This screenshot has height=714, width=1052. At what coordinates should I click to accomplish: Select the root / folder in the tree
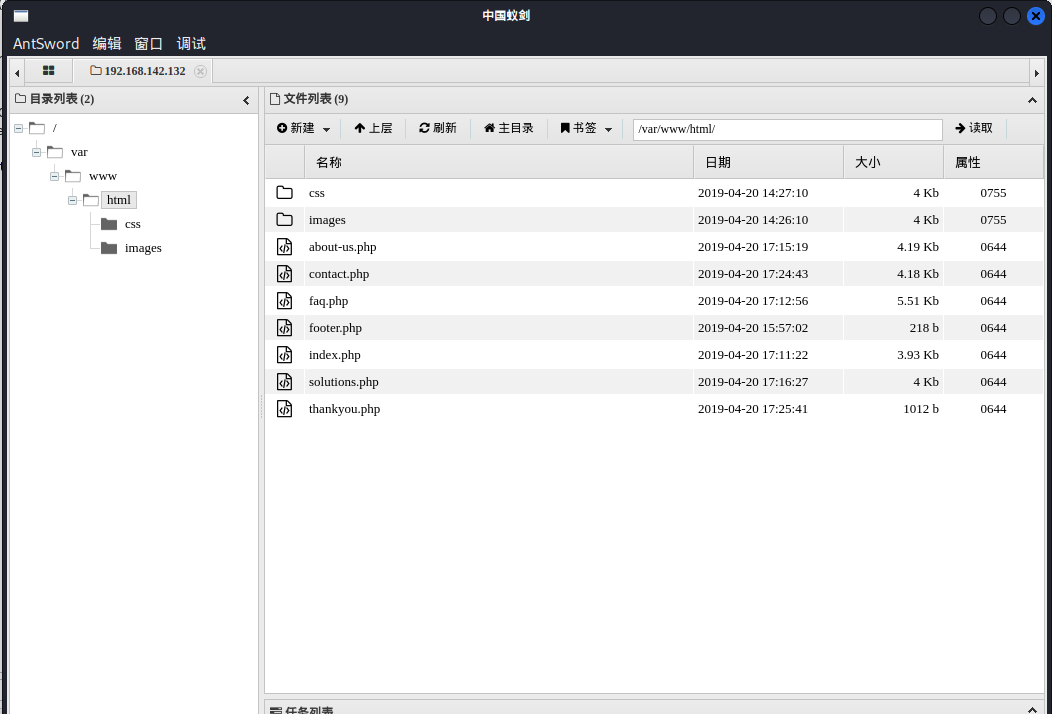[x=54, y=128]
